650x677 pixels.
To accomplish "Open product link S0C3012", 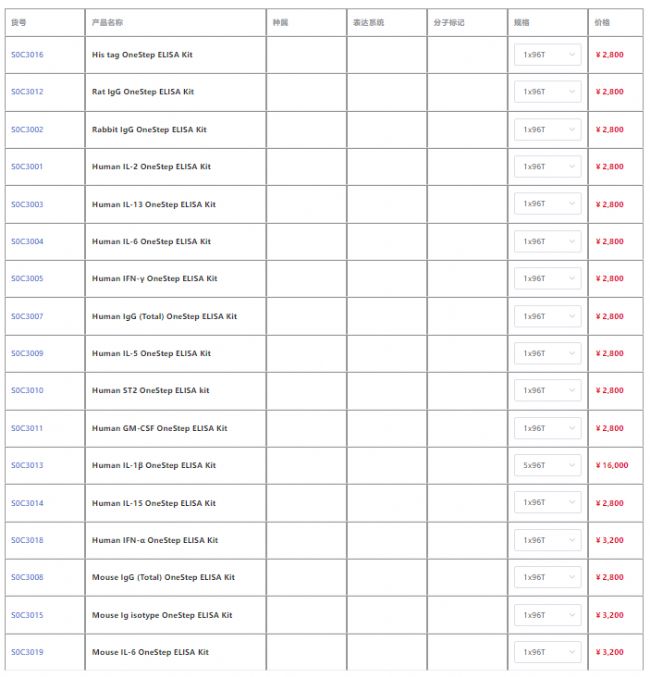I will (x=27, y=92).
